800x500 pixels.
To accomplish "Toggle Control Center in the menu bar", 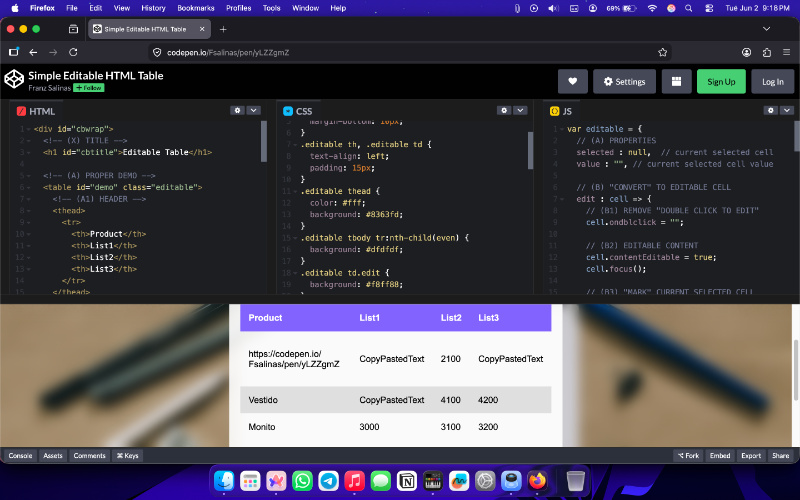I will coord(709,8).
